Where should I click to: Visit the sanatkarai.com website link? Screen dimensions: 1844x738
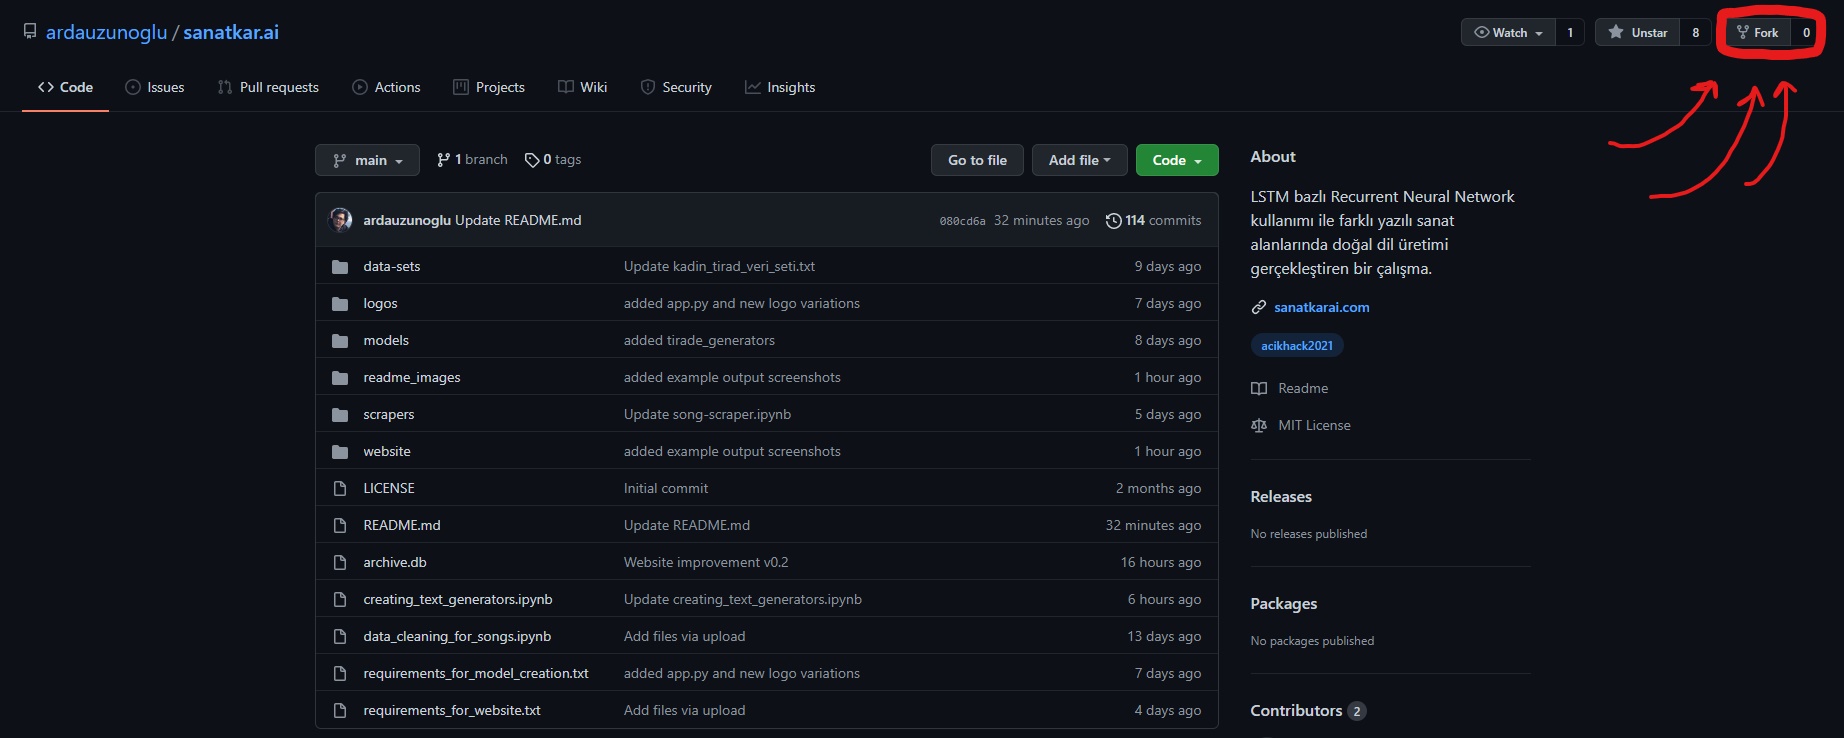(x=1322, y=307)
